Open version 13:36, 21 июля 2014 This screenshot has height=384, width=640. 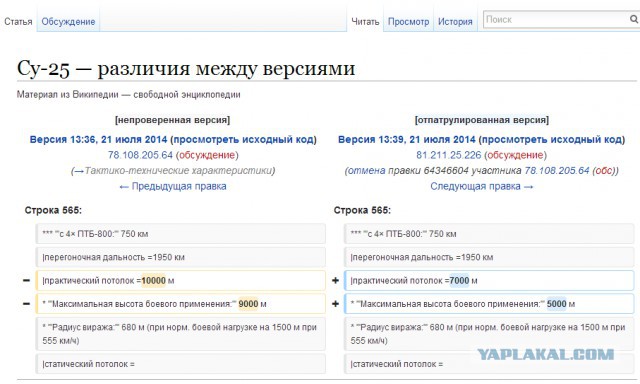click(x=98, y=140)
